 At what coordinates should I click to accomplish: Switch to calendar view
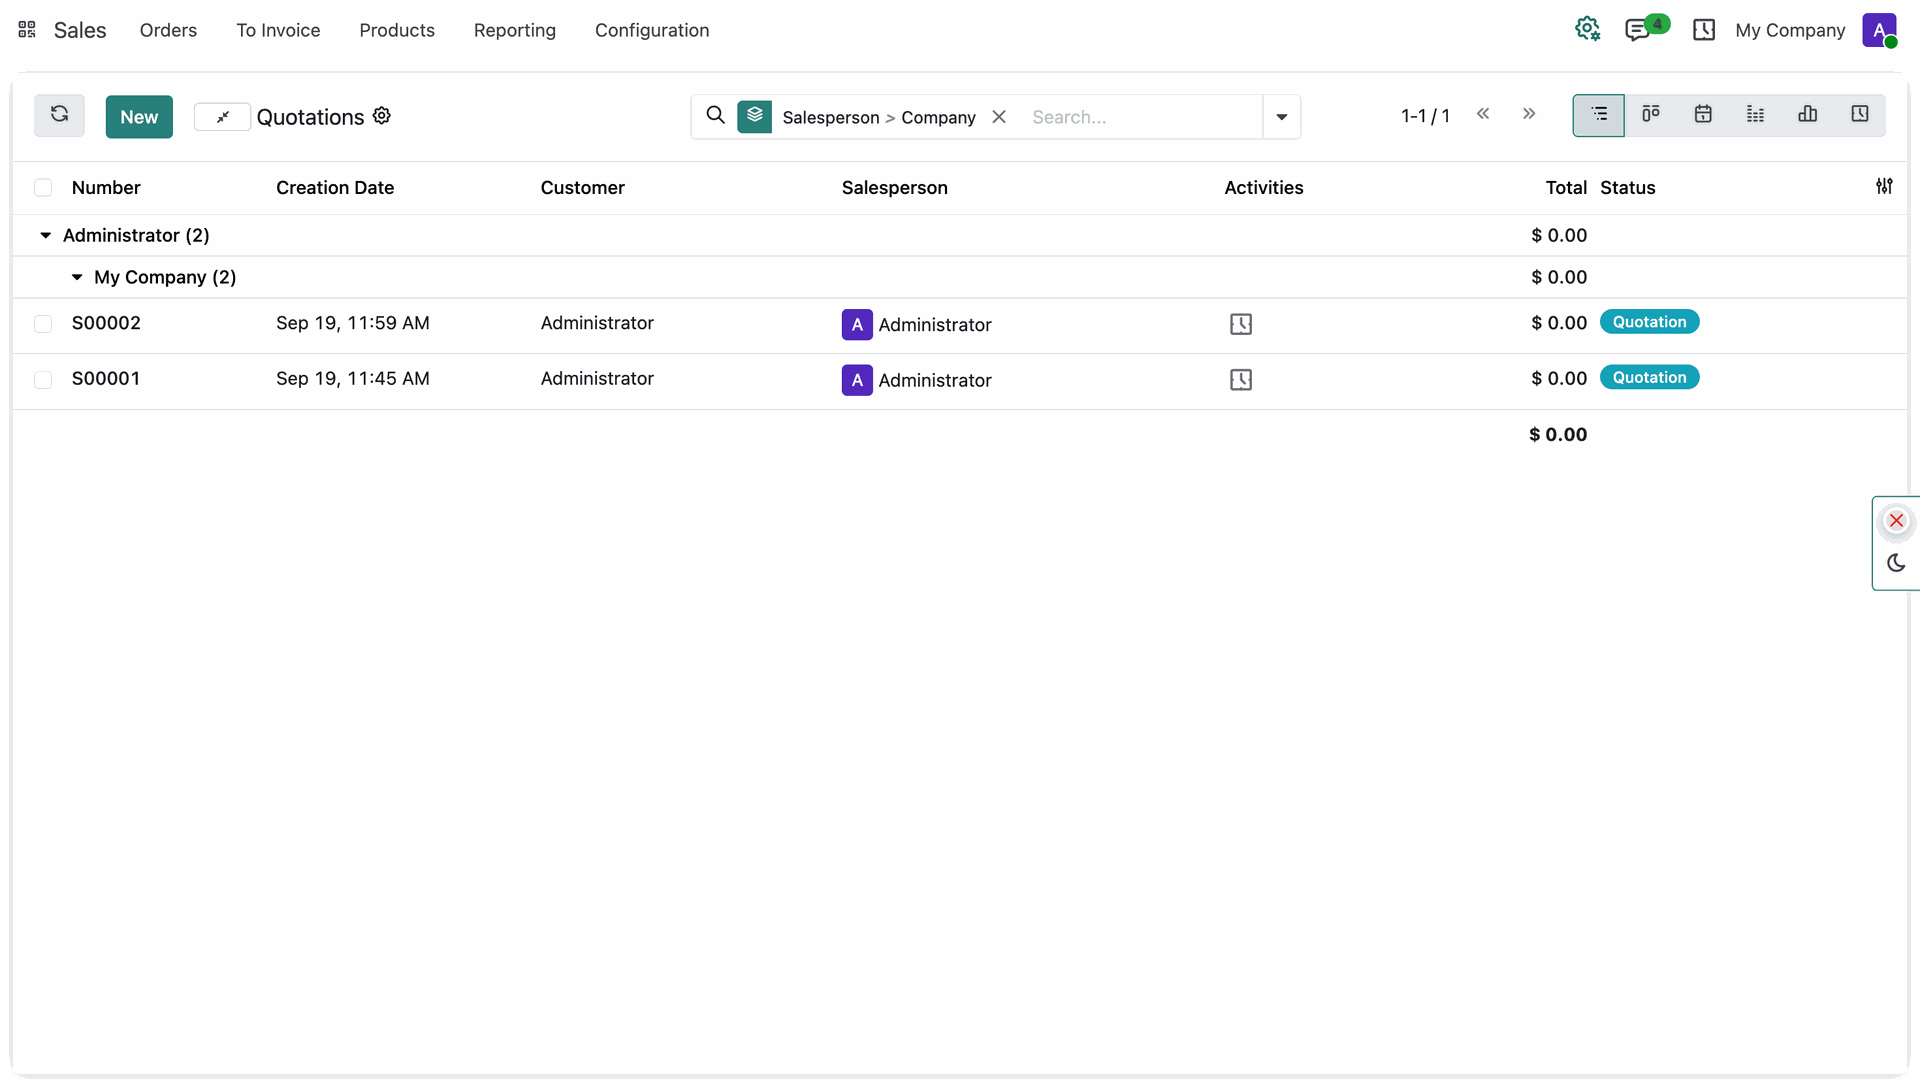tap(1703, 115)
